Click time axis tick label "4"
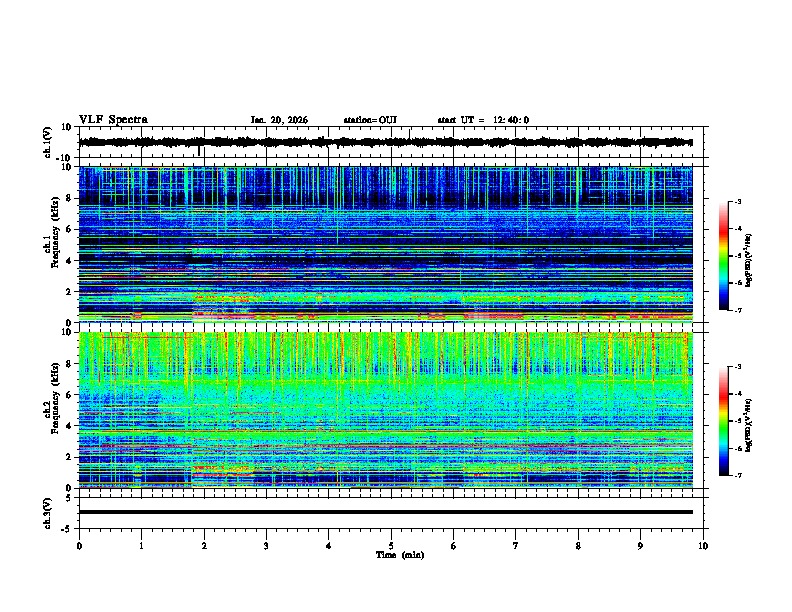The image size is (792, 612). click(329, 546)
